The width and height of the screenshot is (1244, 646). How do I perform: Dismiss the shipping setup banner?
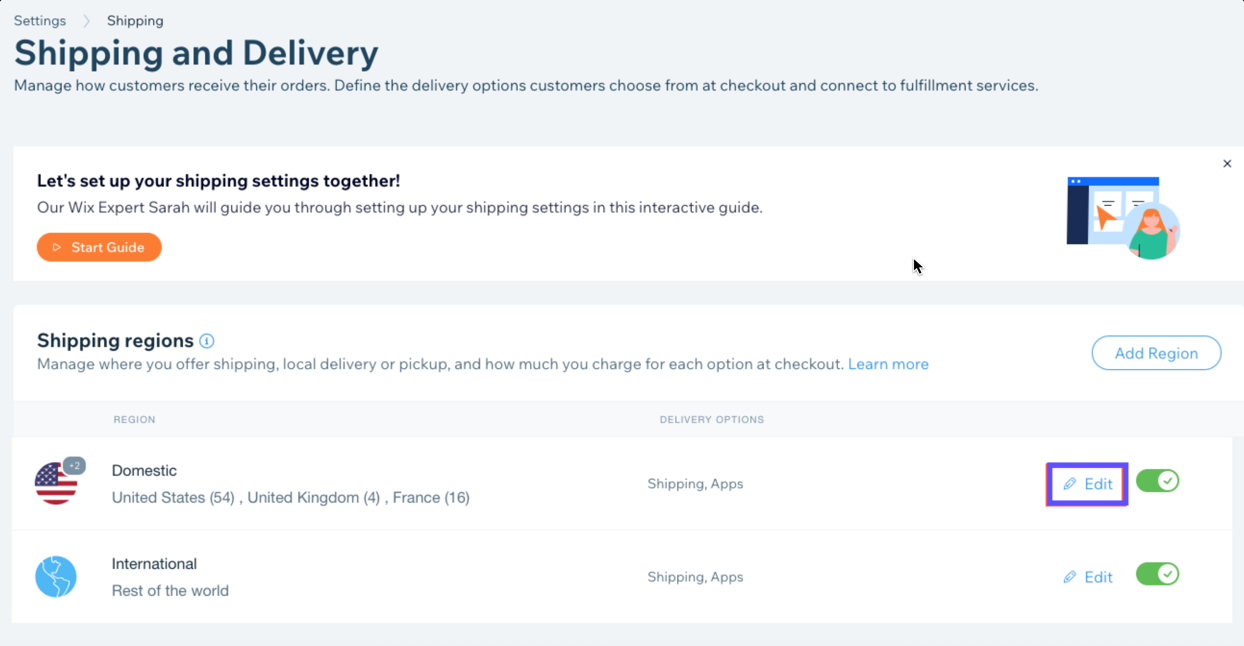1227,163
